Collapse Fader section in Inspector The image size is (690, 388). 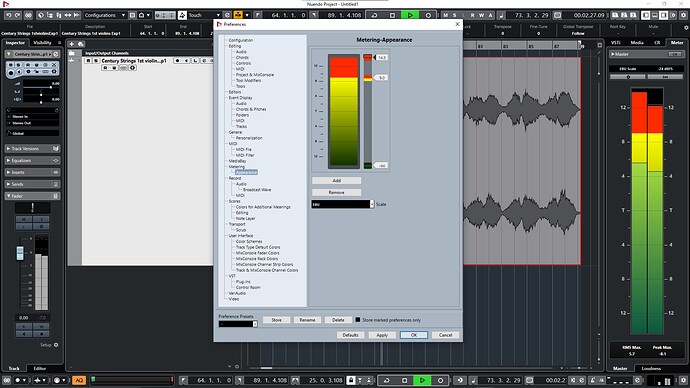32,196
